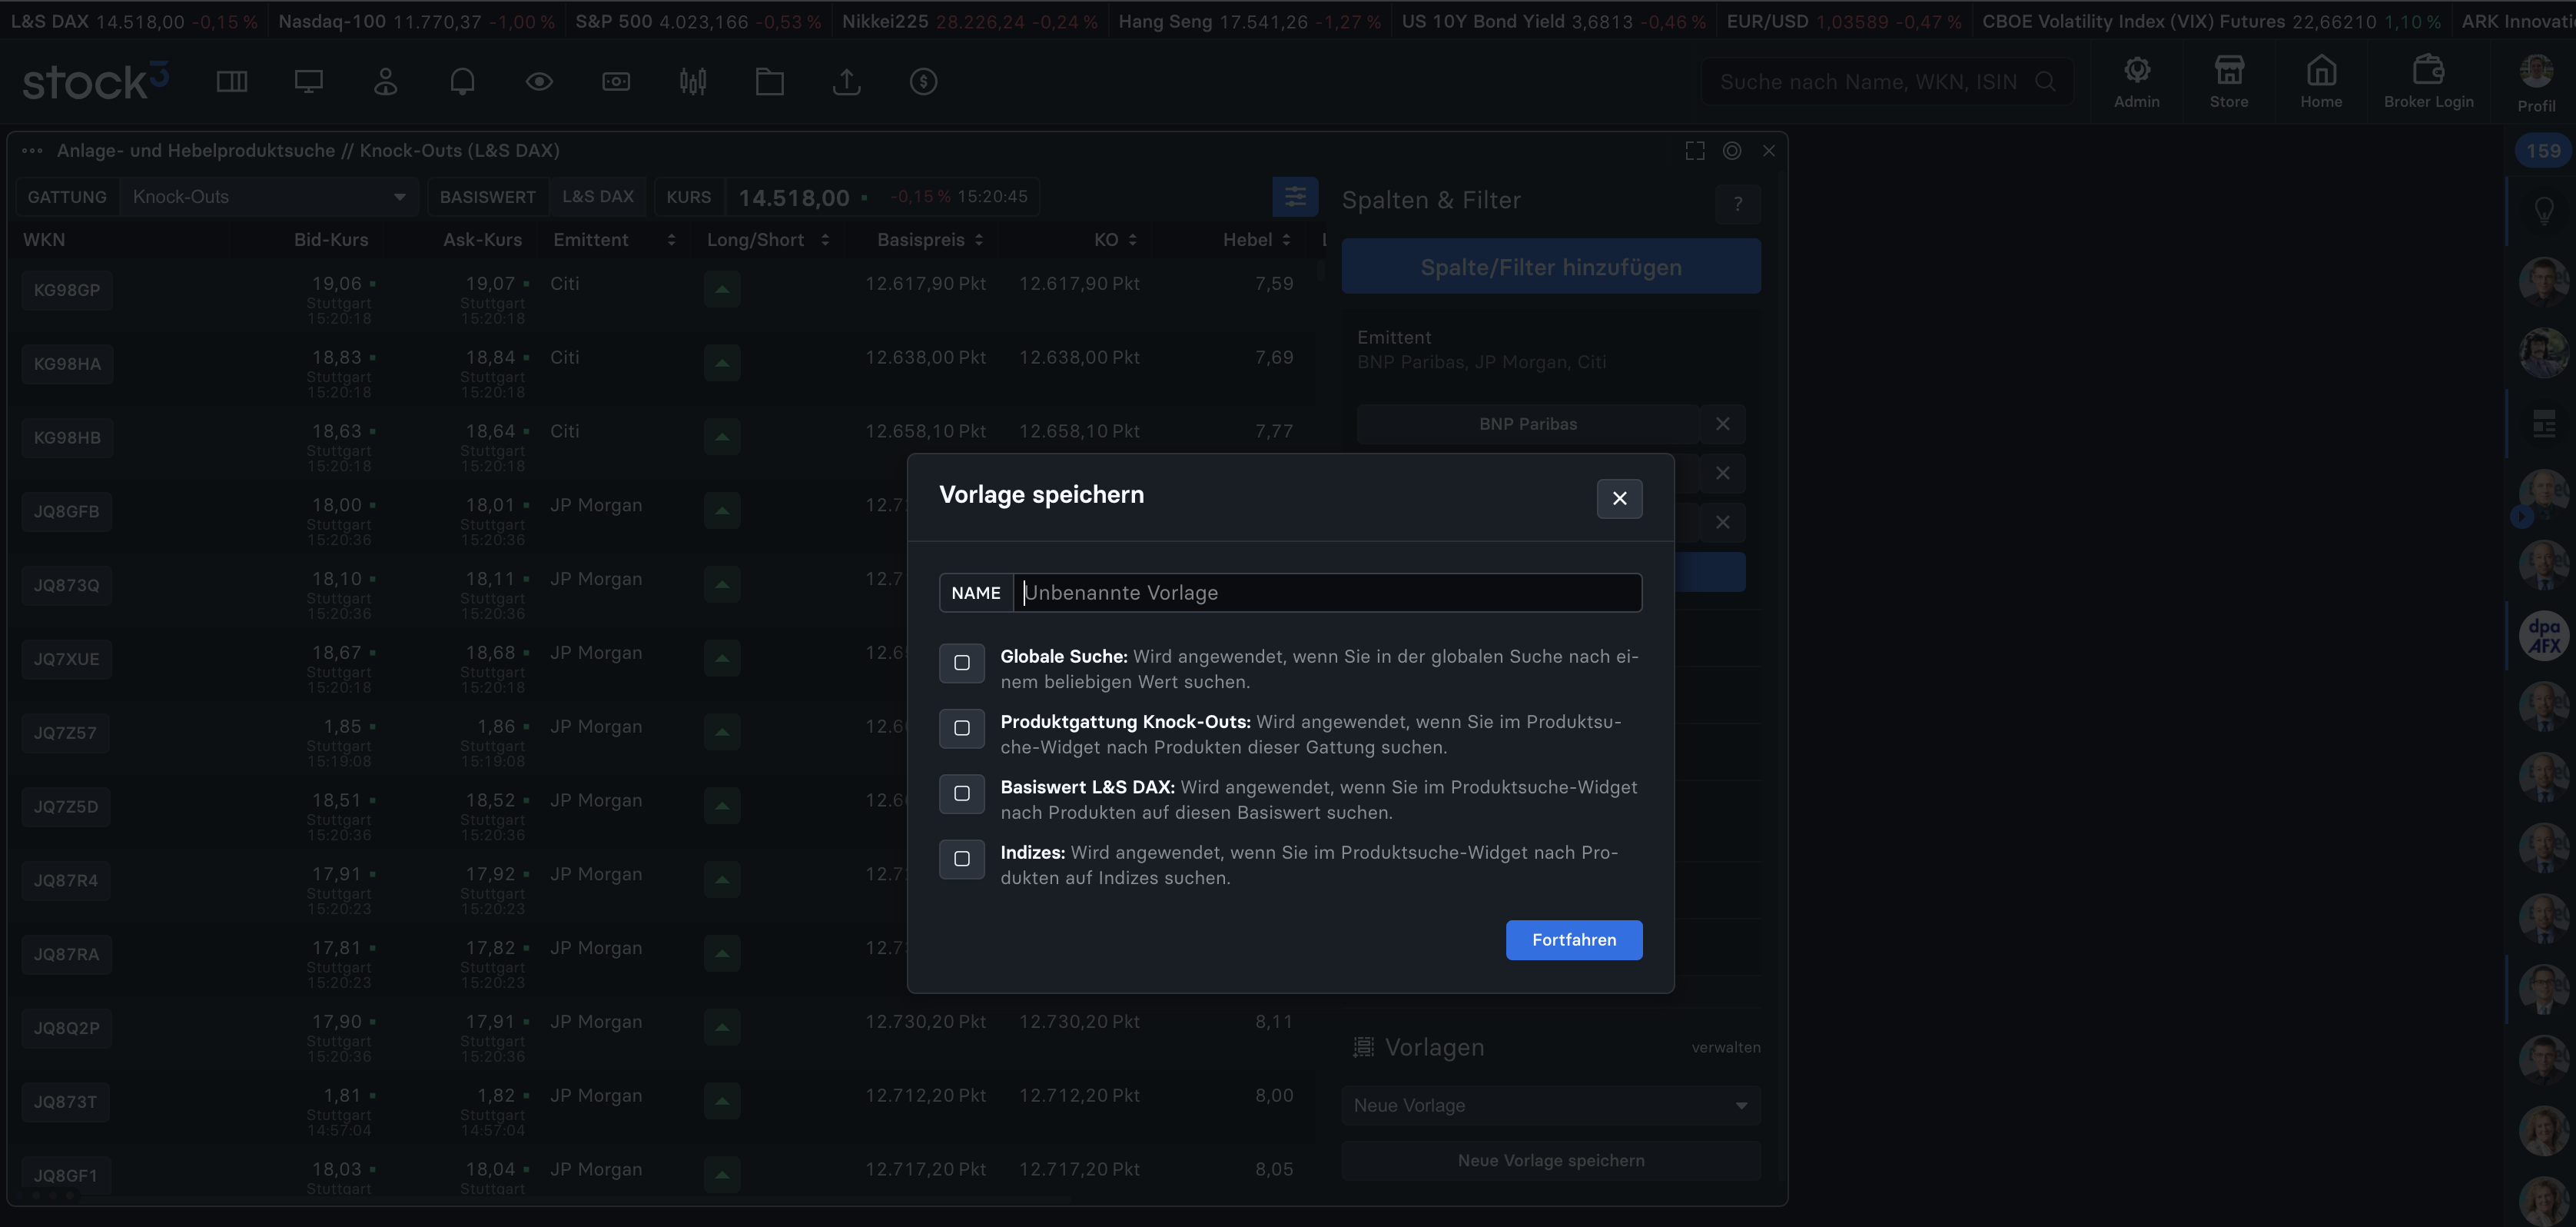Click the Emittent filter section heading
The height and width of the screenshot is (1227, 2576).
click(x=1393, y=338)
